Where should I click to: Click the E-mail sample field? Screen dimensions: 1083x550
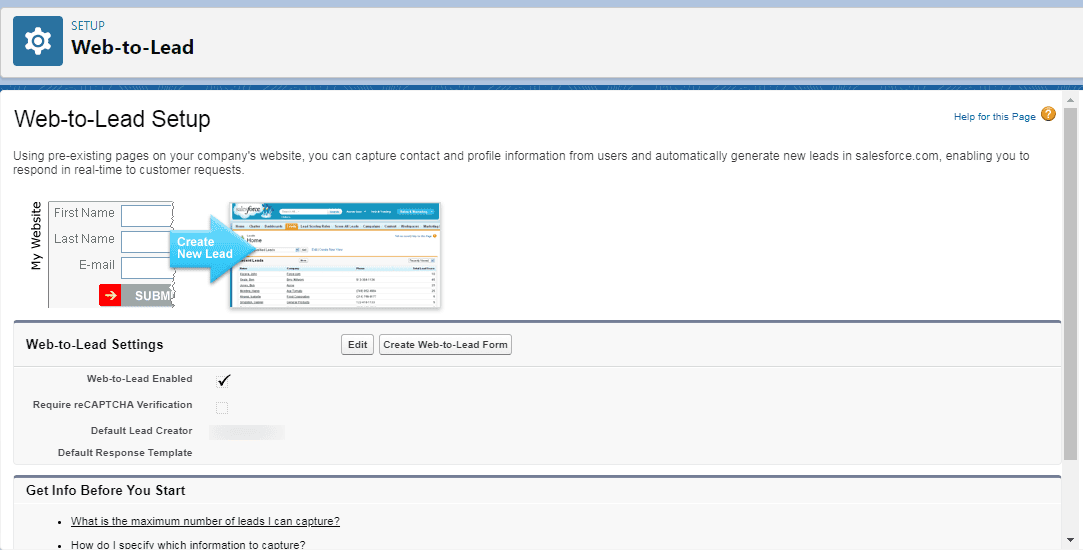tap(146, 268)
